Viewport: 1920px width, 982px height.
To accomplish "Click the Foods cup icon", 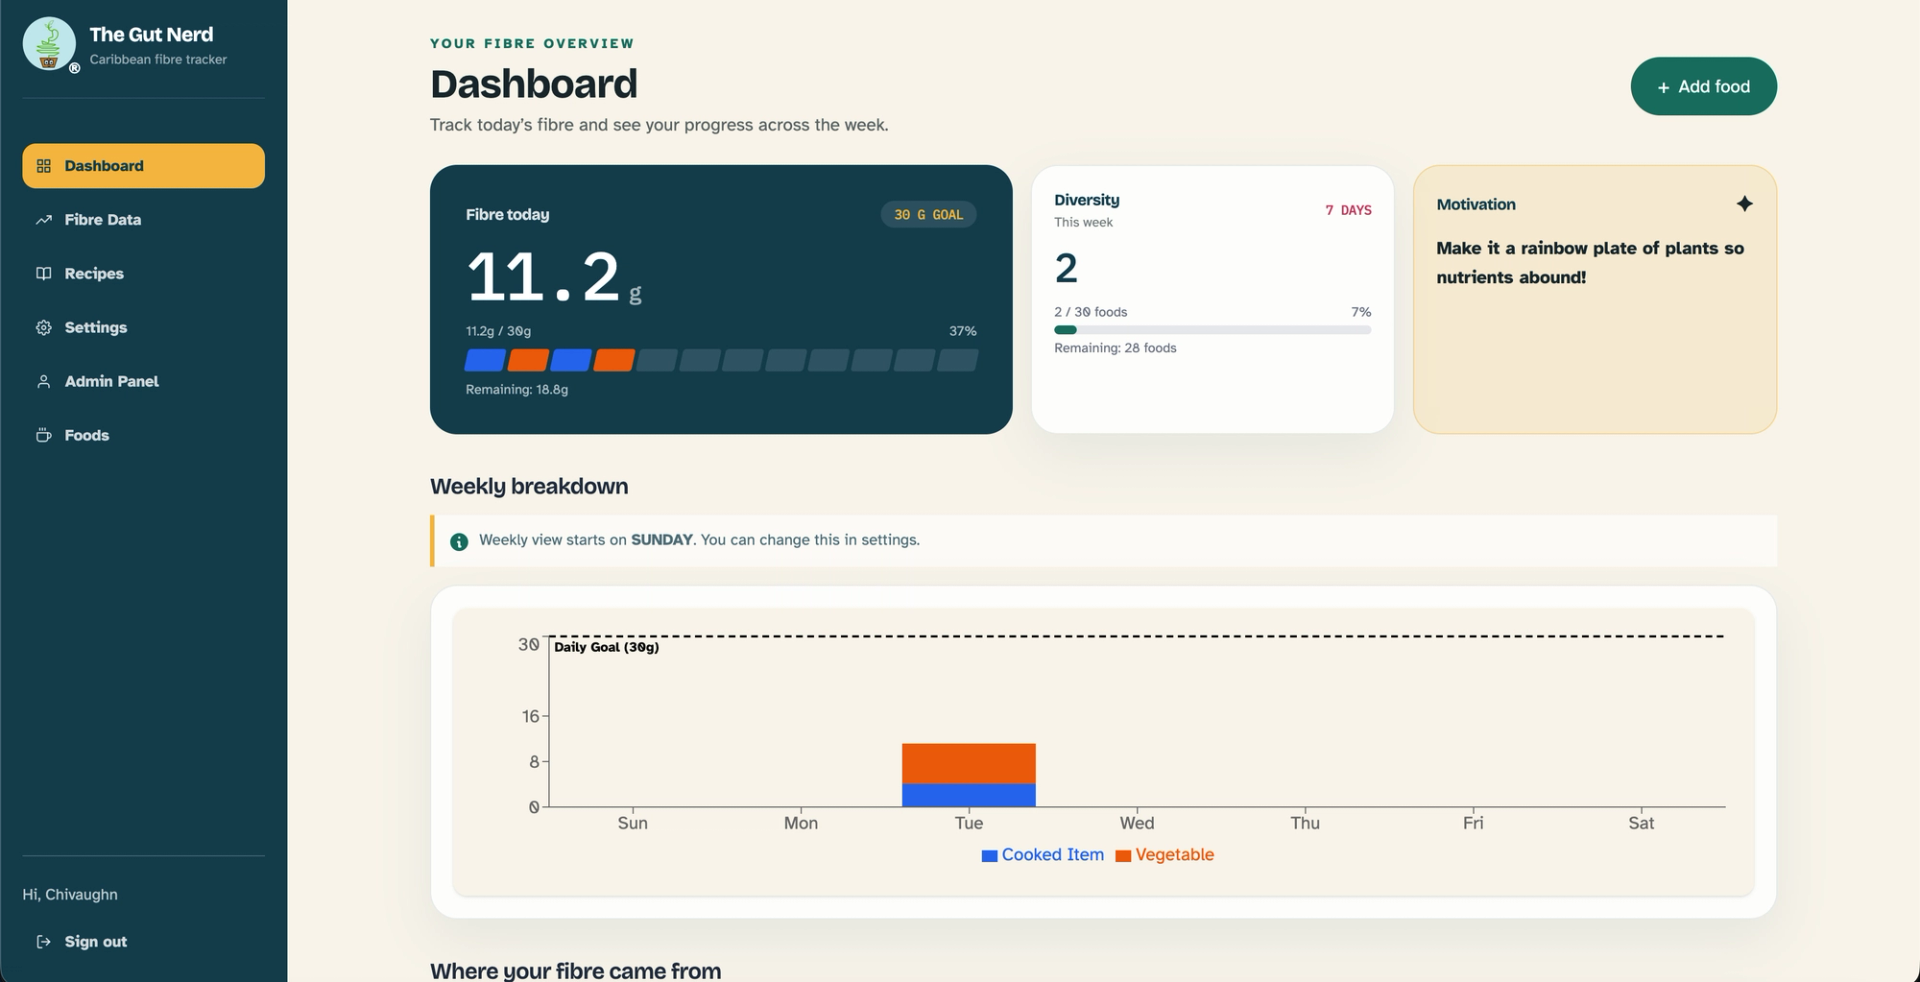I will pos(44,436).
